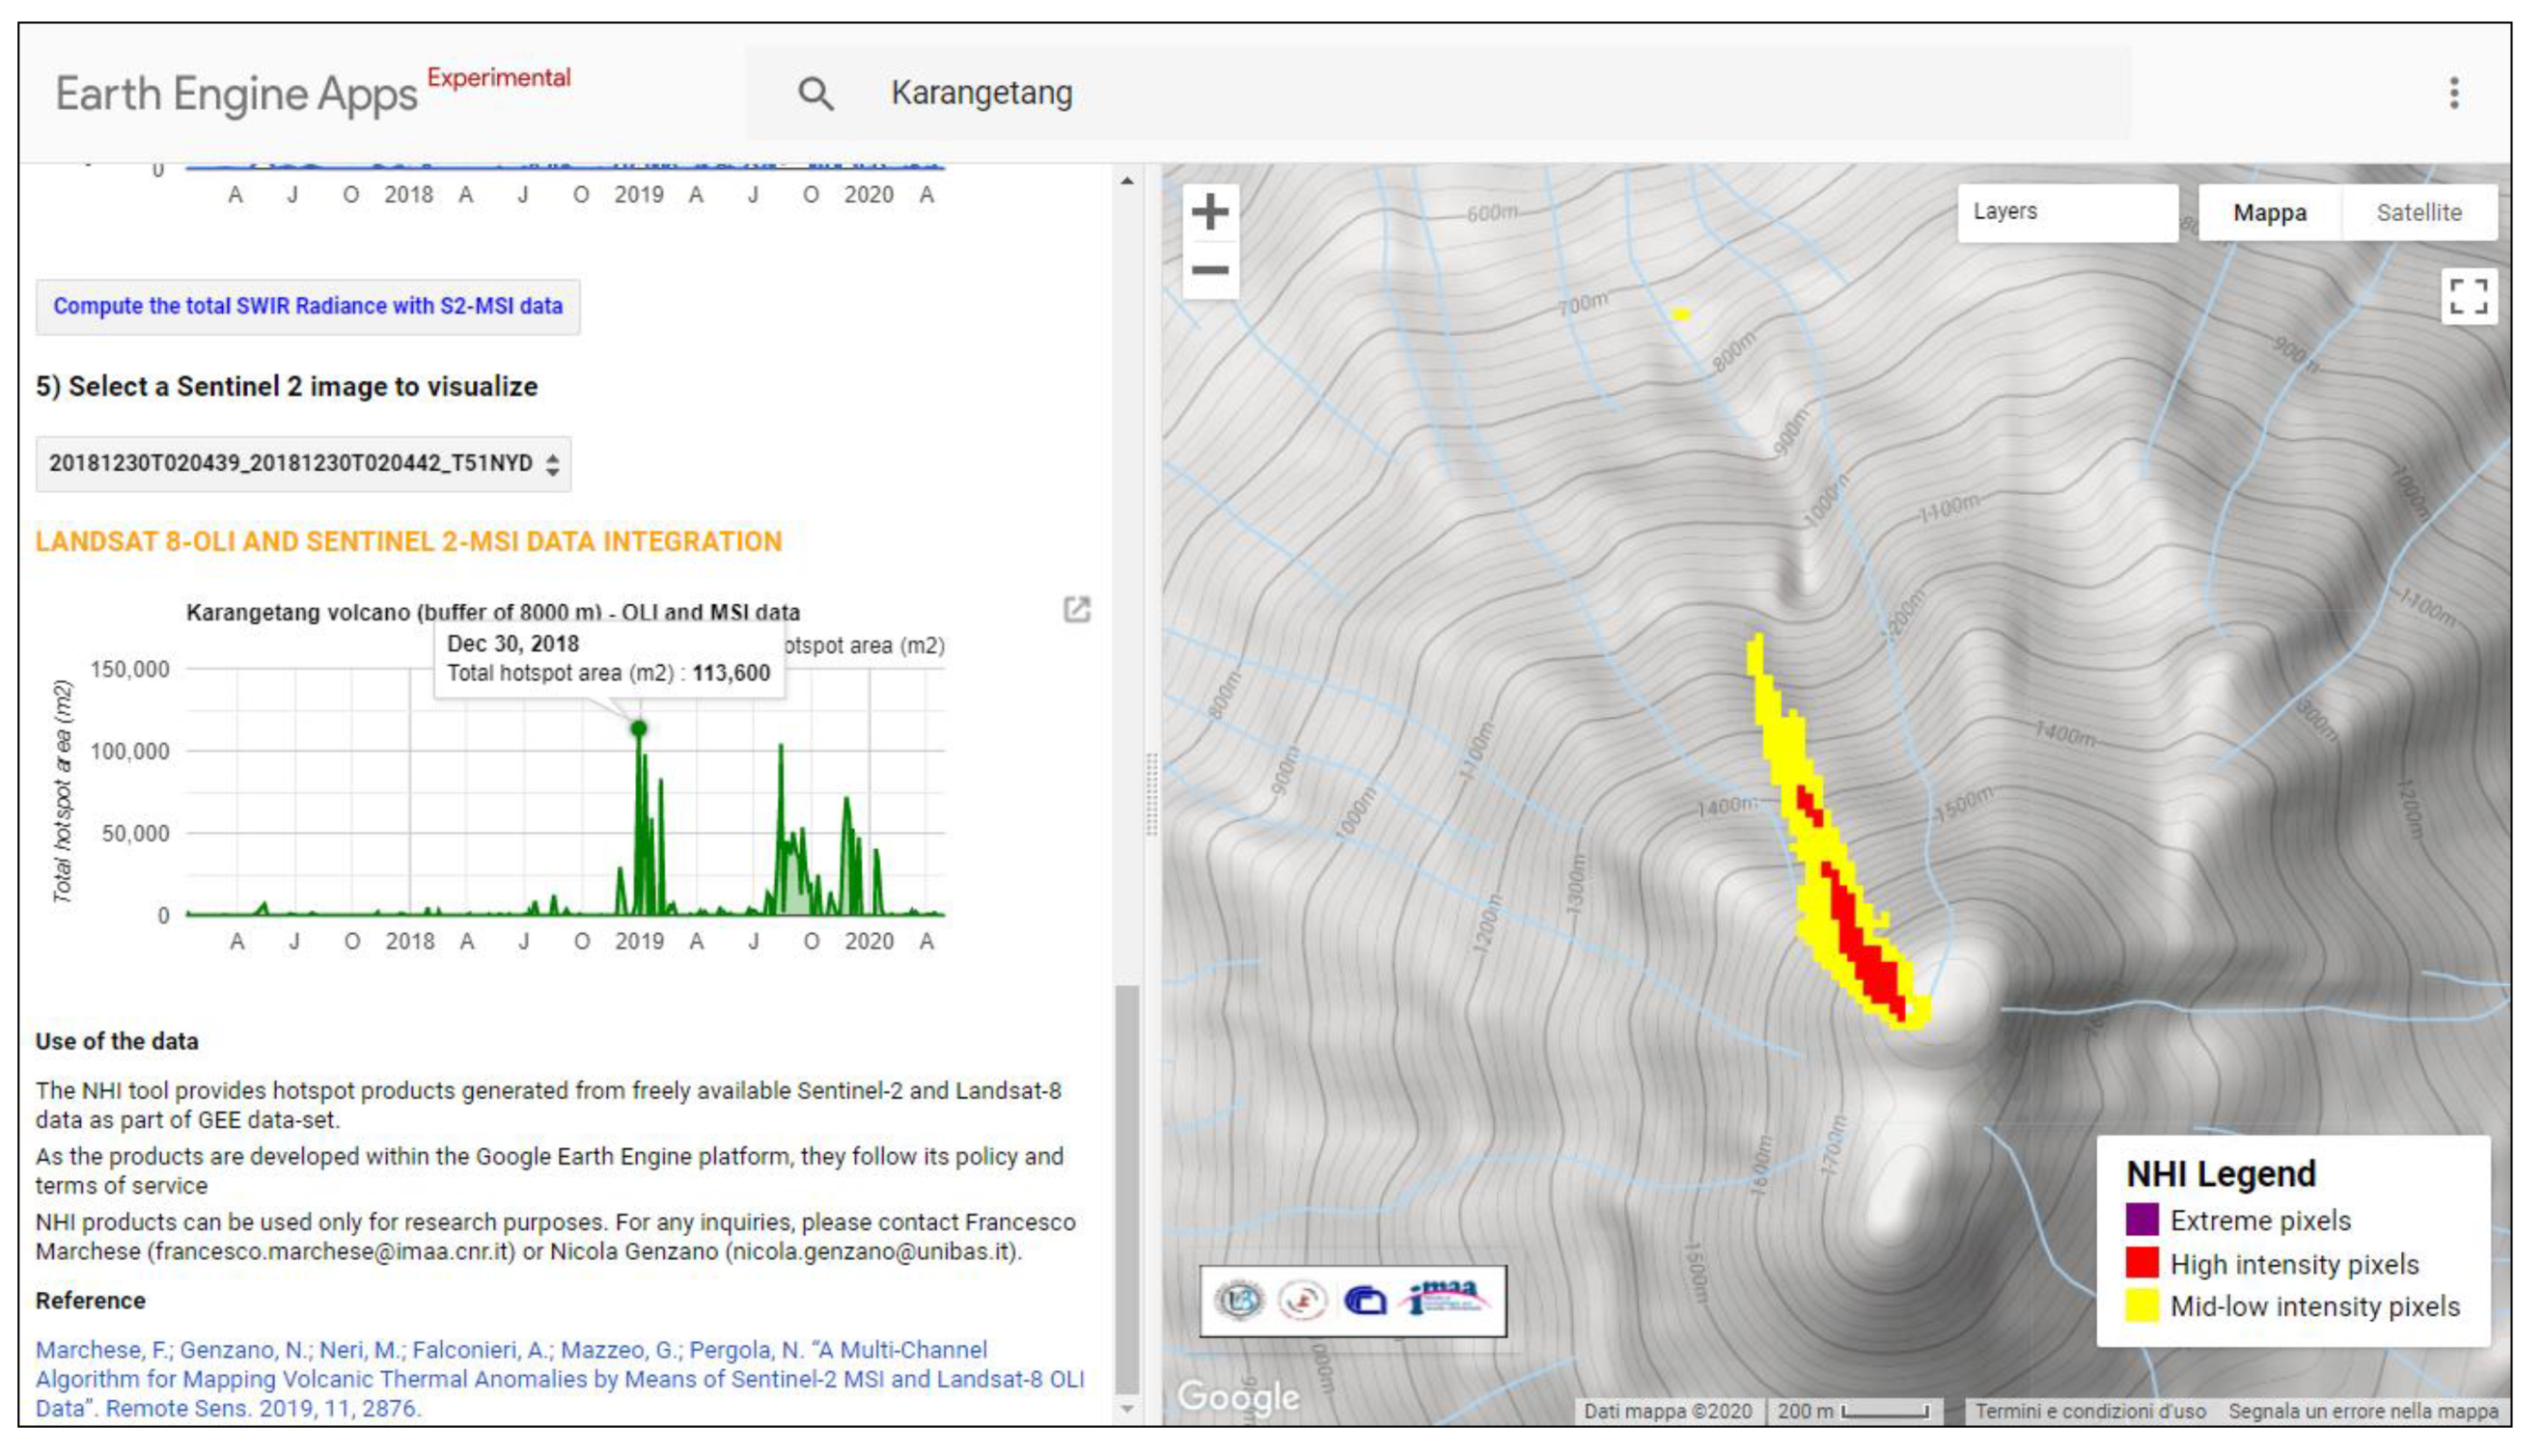Switch map to Mappa view

pyautogui.click(x=2269, y=212)
